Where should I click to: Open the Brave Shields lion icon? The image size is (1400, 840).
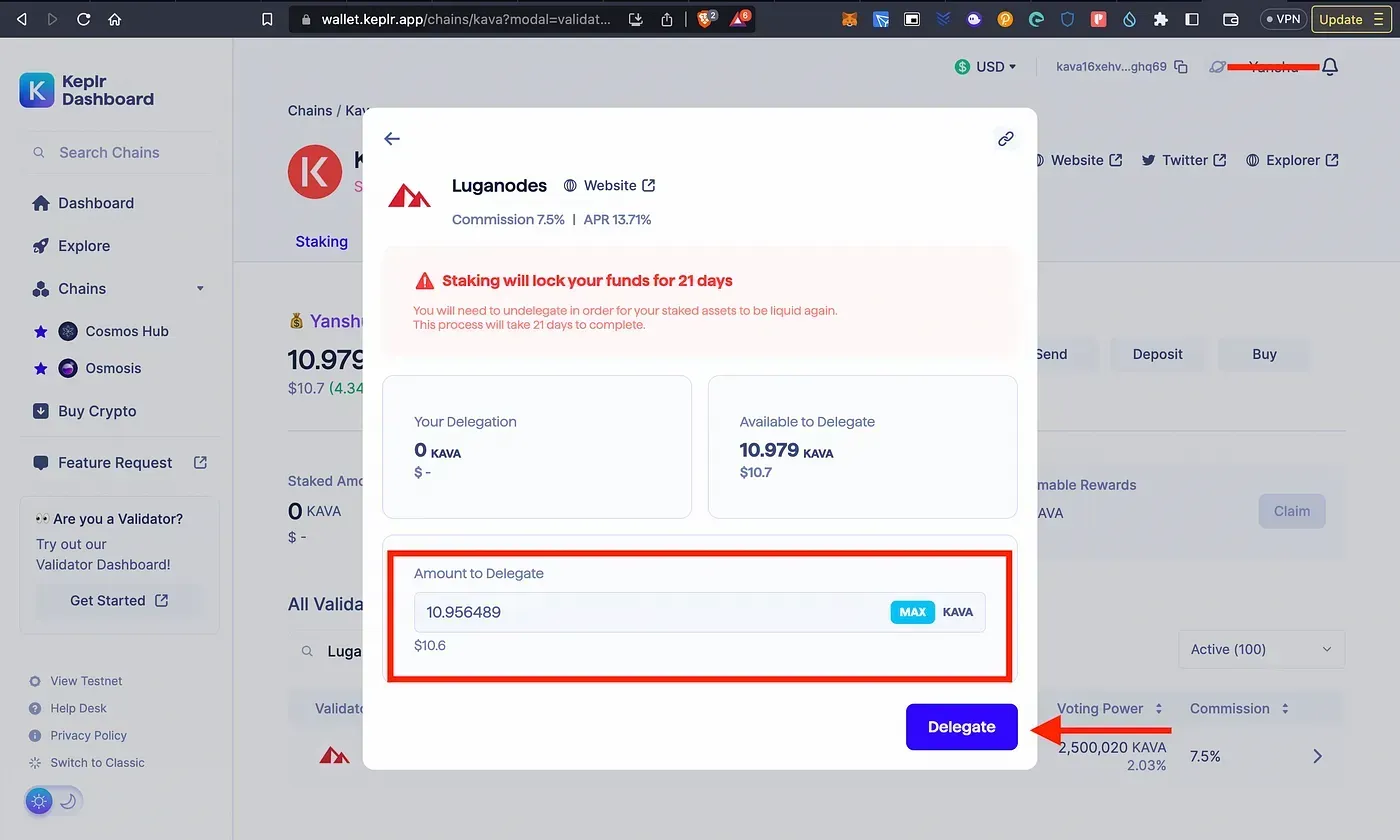pos(706,19)
